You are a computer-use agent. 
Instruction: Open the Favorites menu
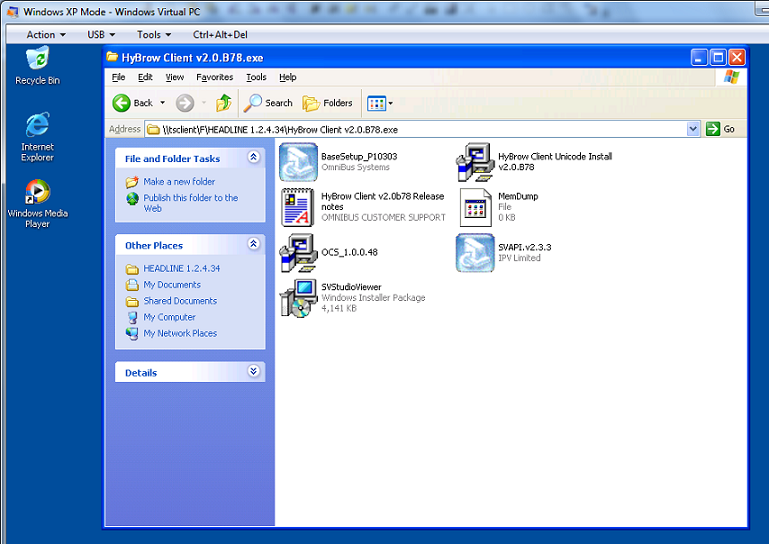pyautogui.click(x=214, y=77)
